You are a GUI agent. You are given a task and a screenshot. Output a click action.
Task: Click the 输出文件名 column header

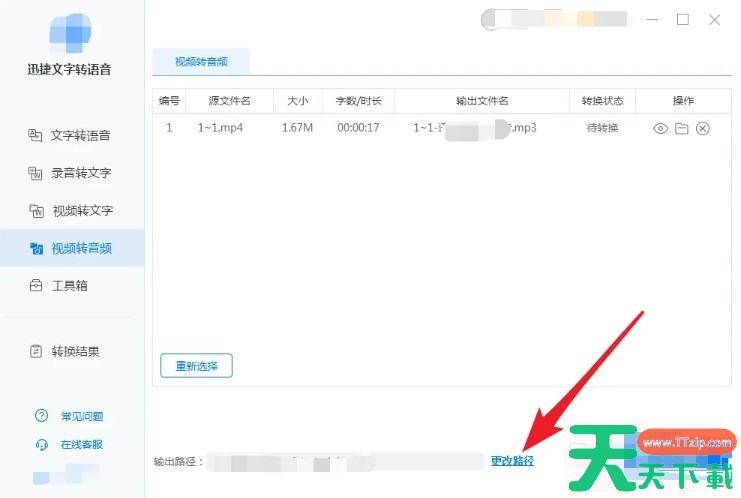point(482,101)
